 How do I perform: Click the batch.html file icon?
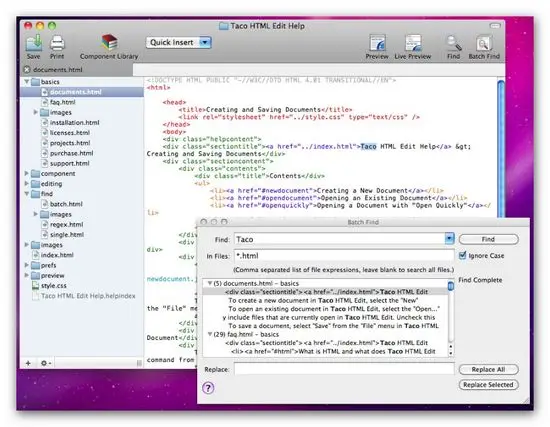(45, 204)
